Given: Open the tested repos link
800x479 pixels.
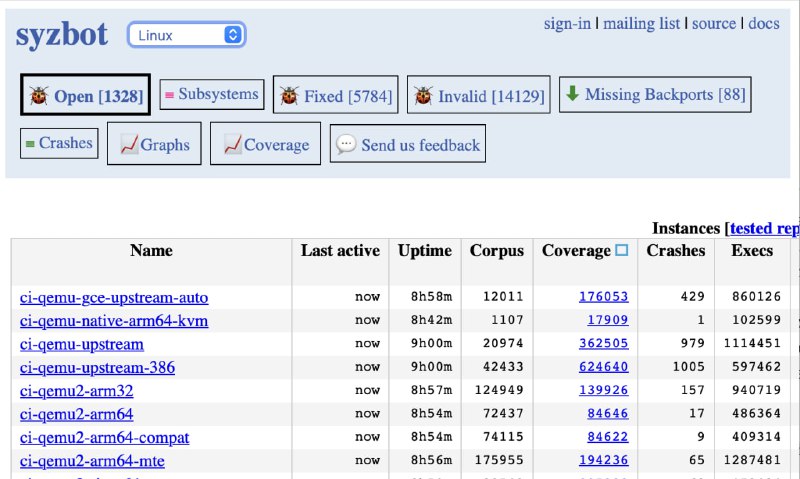Looking at the screenshot, I should point(764,228).
